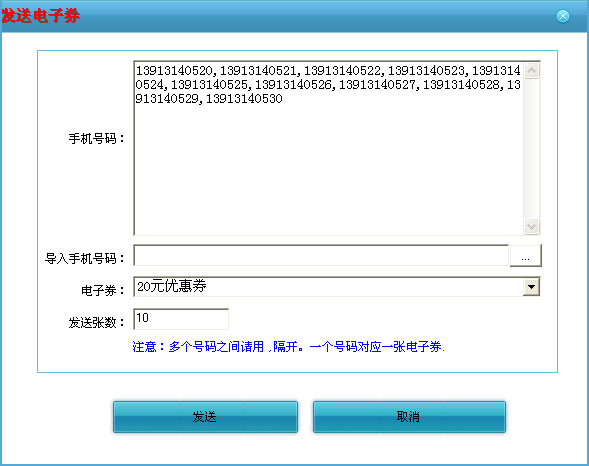The width and height of the screenshot is (589, 466).
Task: Focus the 发送张数 field showing 10
Action: [181, 319]
